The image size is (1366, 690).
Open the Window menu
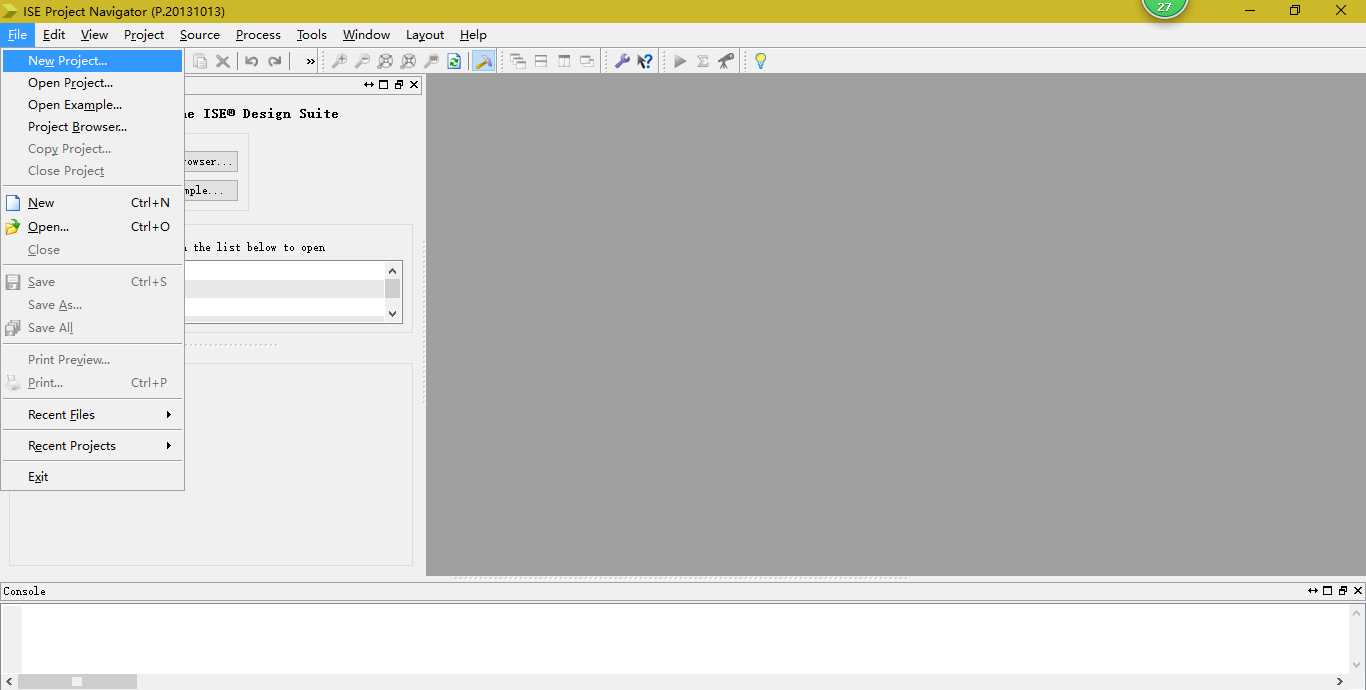pyautogui.click(x=366, y=35)
